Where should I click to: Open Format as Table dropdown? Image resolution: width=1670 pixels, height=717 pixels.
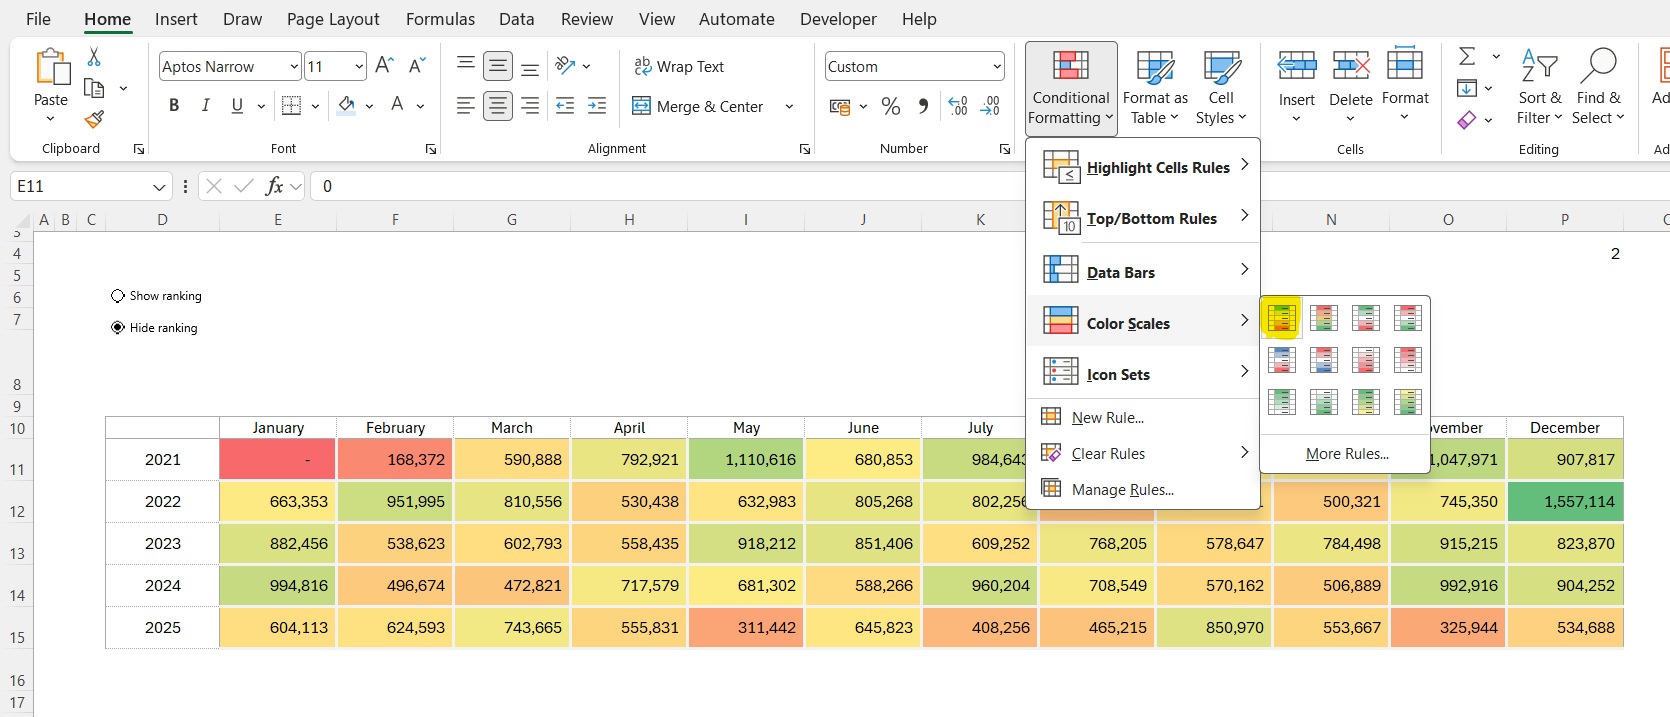pos(1155,88)
